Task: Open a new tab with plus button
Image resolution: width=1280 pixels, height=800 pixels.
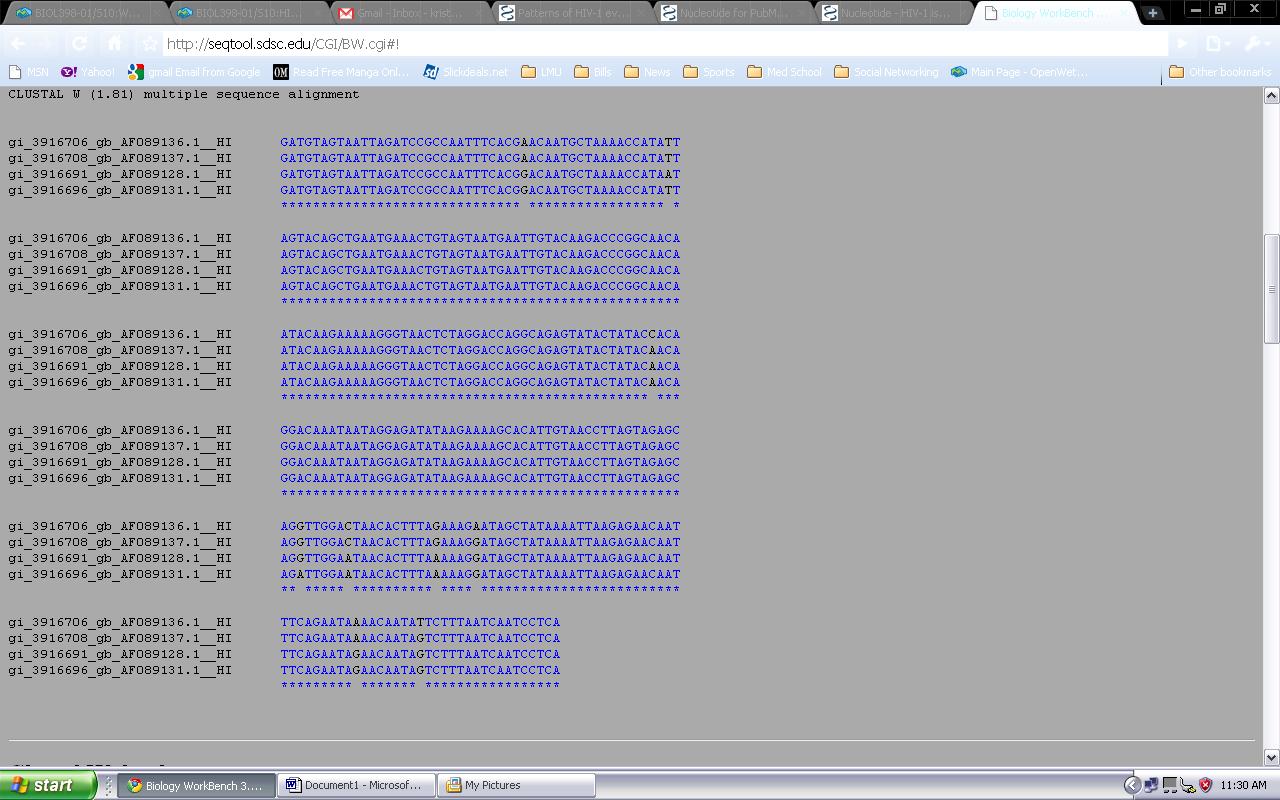Action: pyautogui.click(x=1153, y=13)
